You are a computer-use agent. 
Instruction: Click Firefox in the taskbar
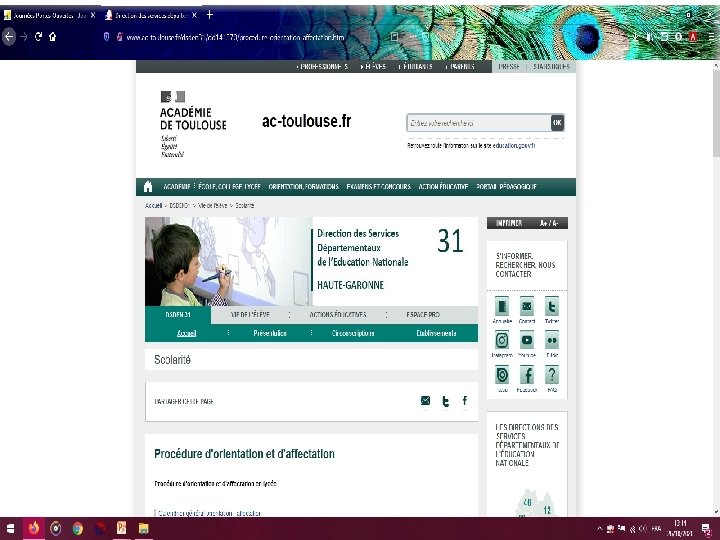pos(34,529)
